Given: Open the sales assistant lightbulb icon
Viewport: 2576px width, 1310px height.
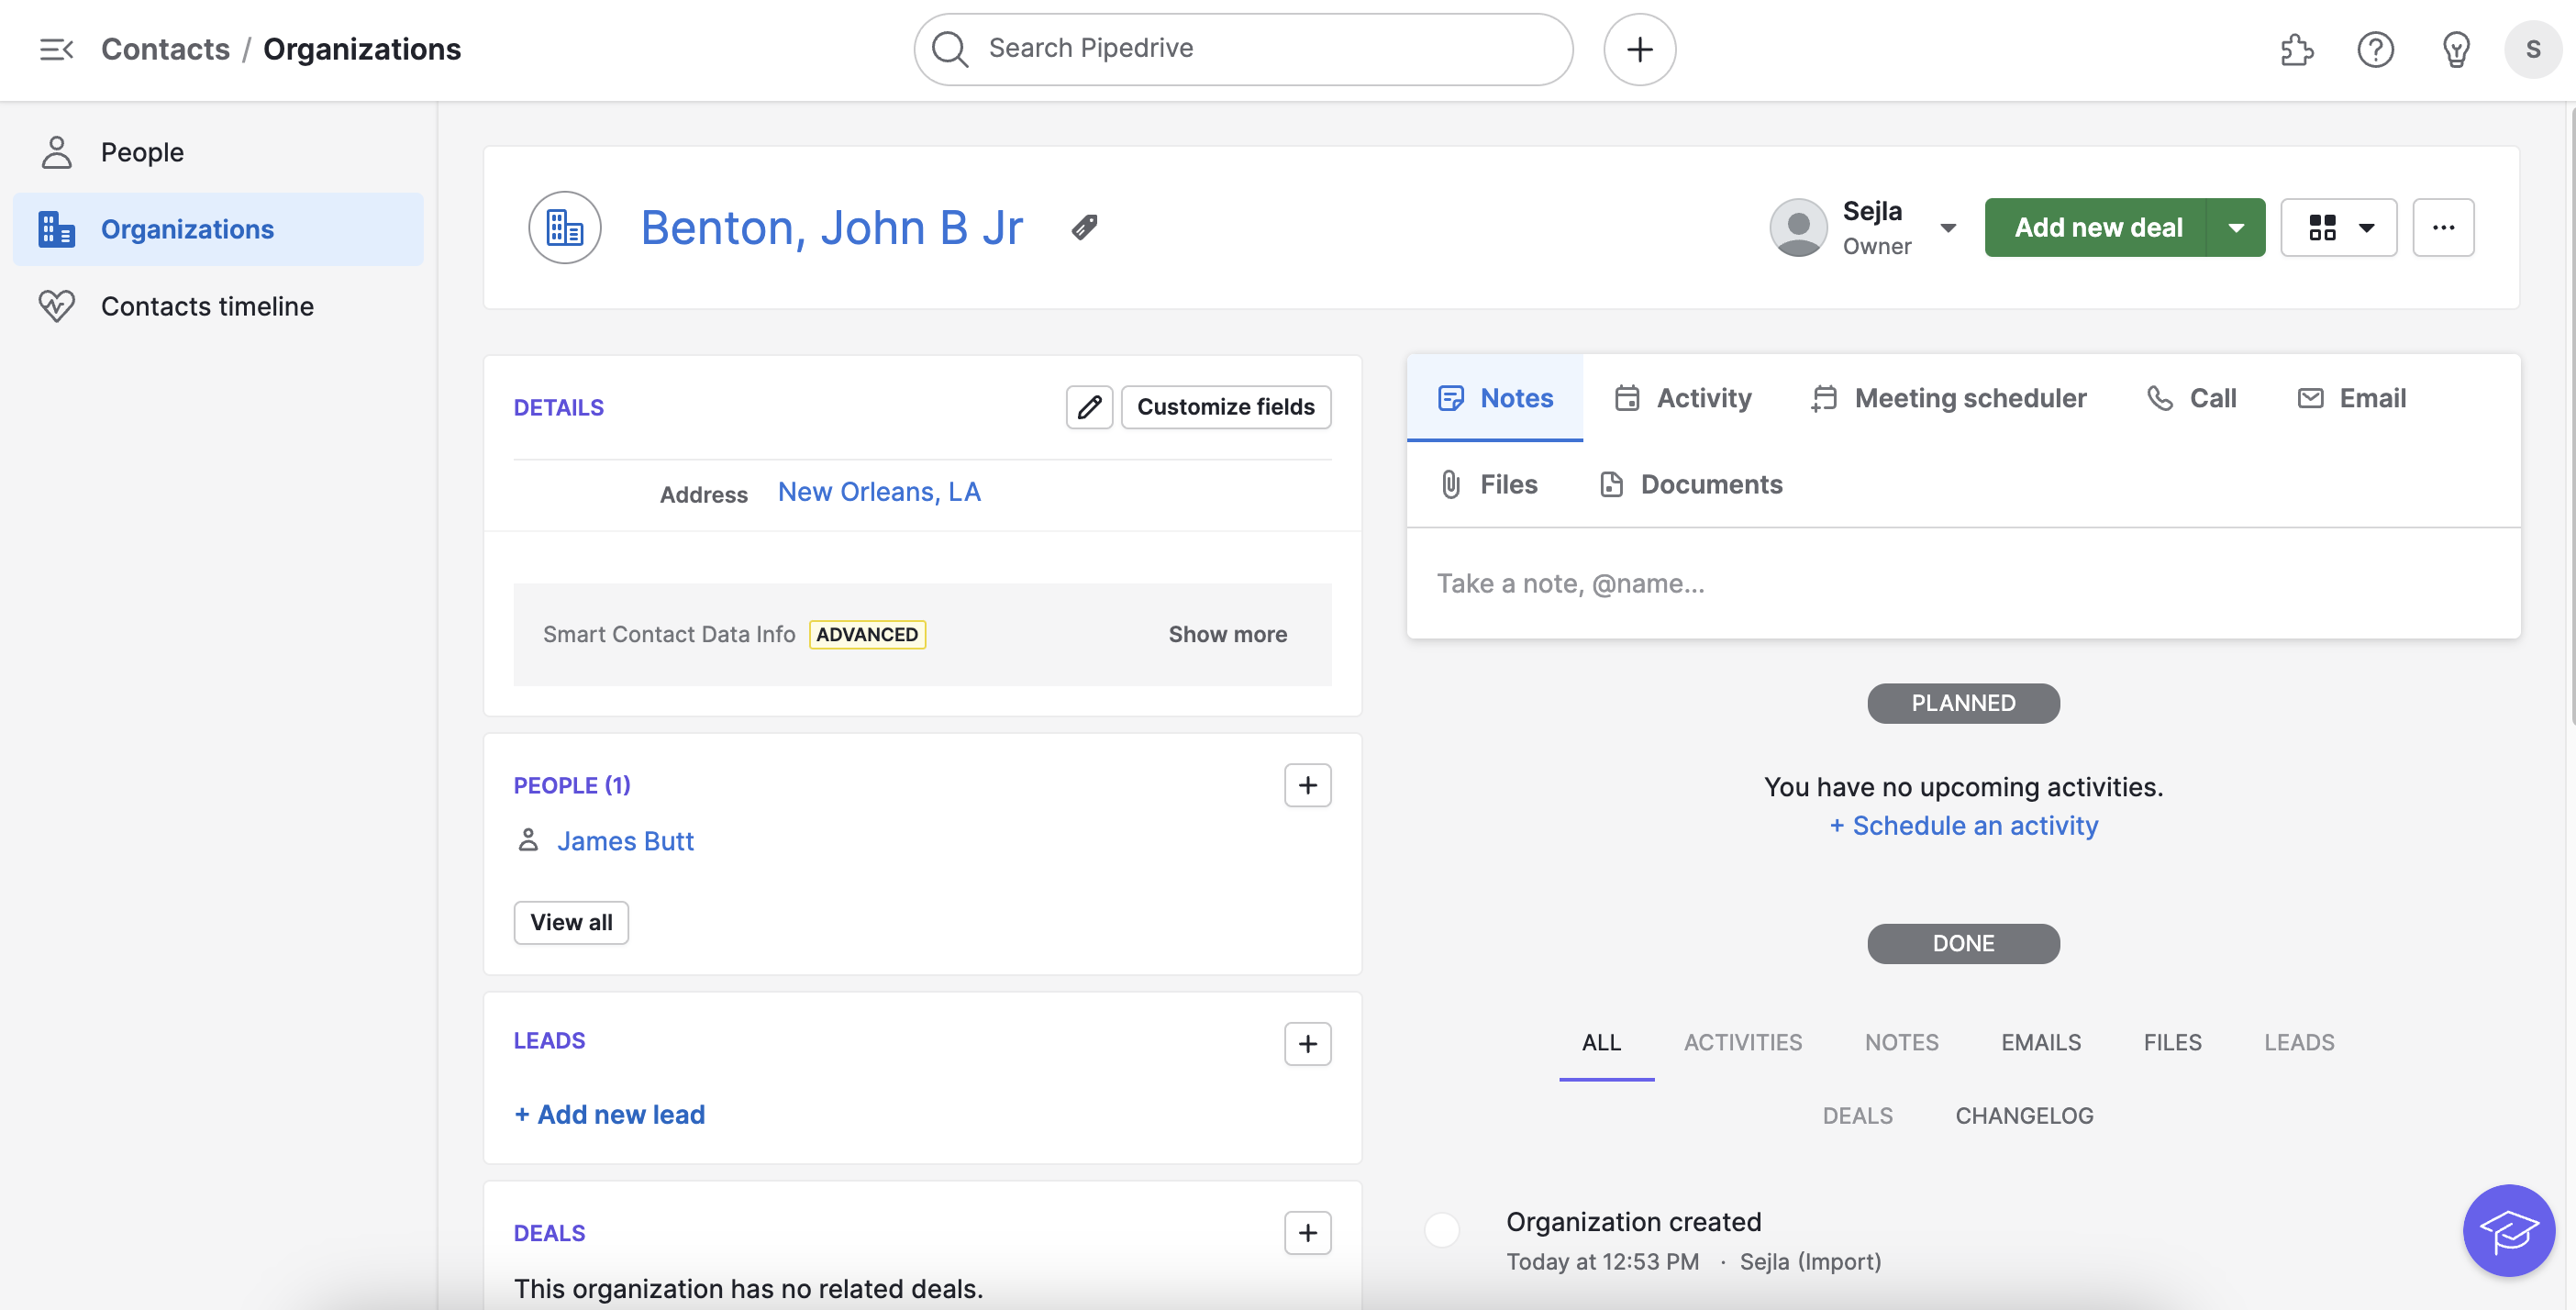Looking at the screenshot, I should [2455, 49].
